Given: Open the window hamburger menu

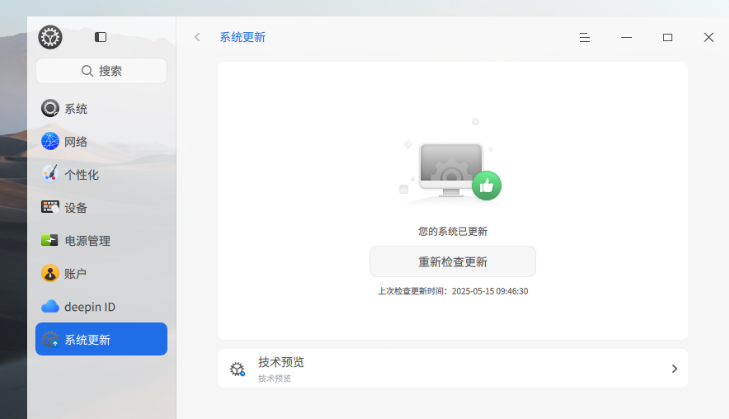Looking at the screenshot, I should coord(585,37).
